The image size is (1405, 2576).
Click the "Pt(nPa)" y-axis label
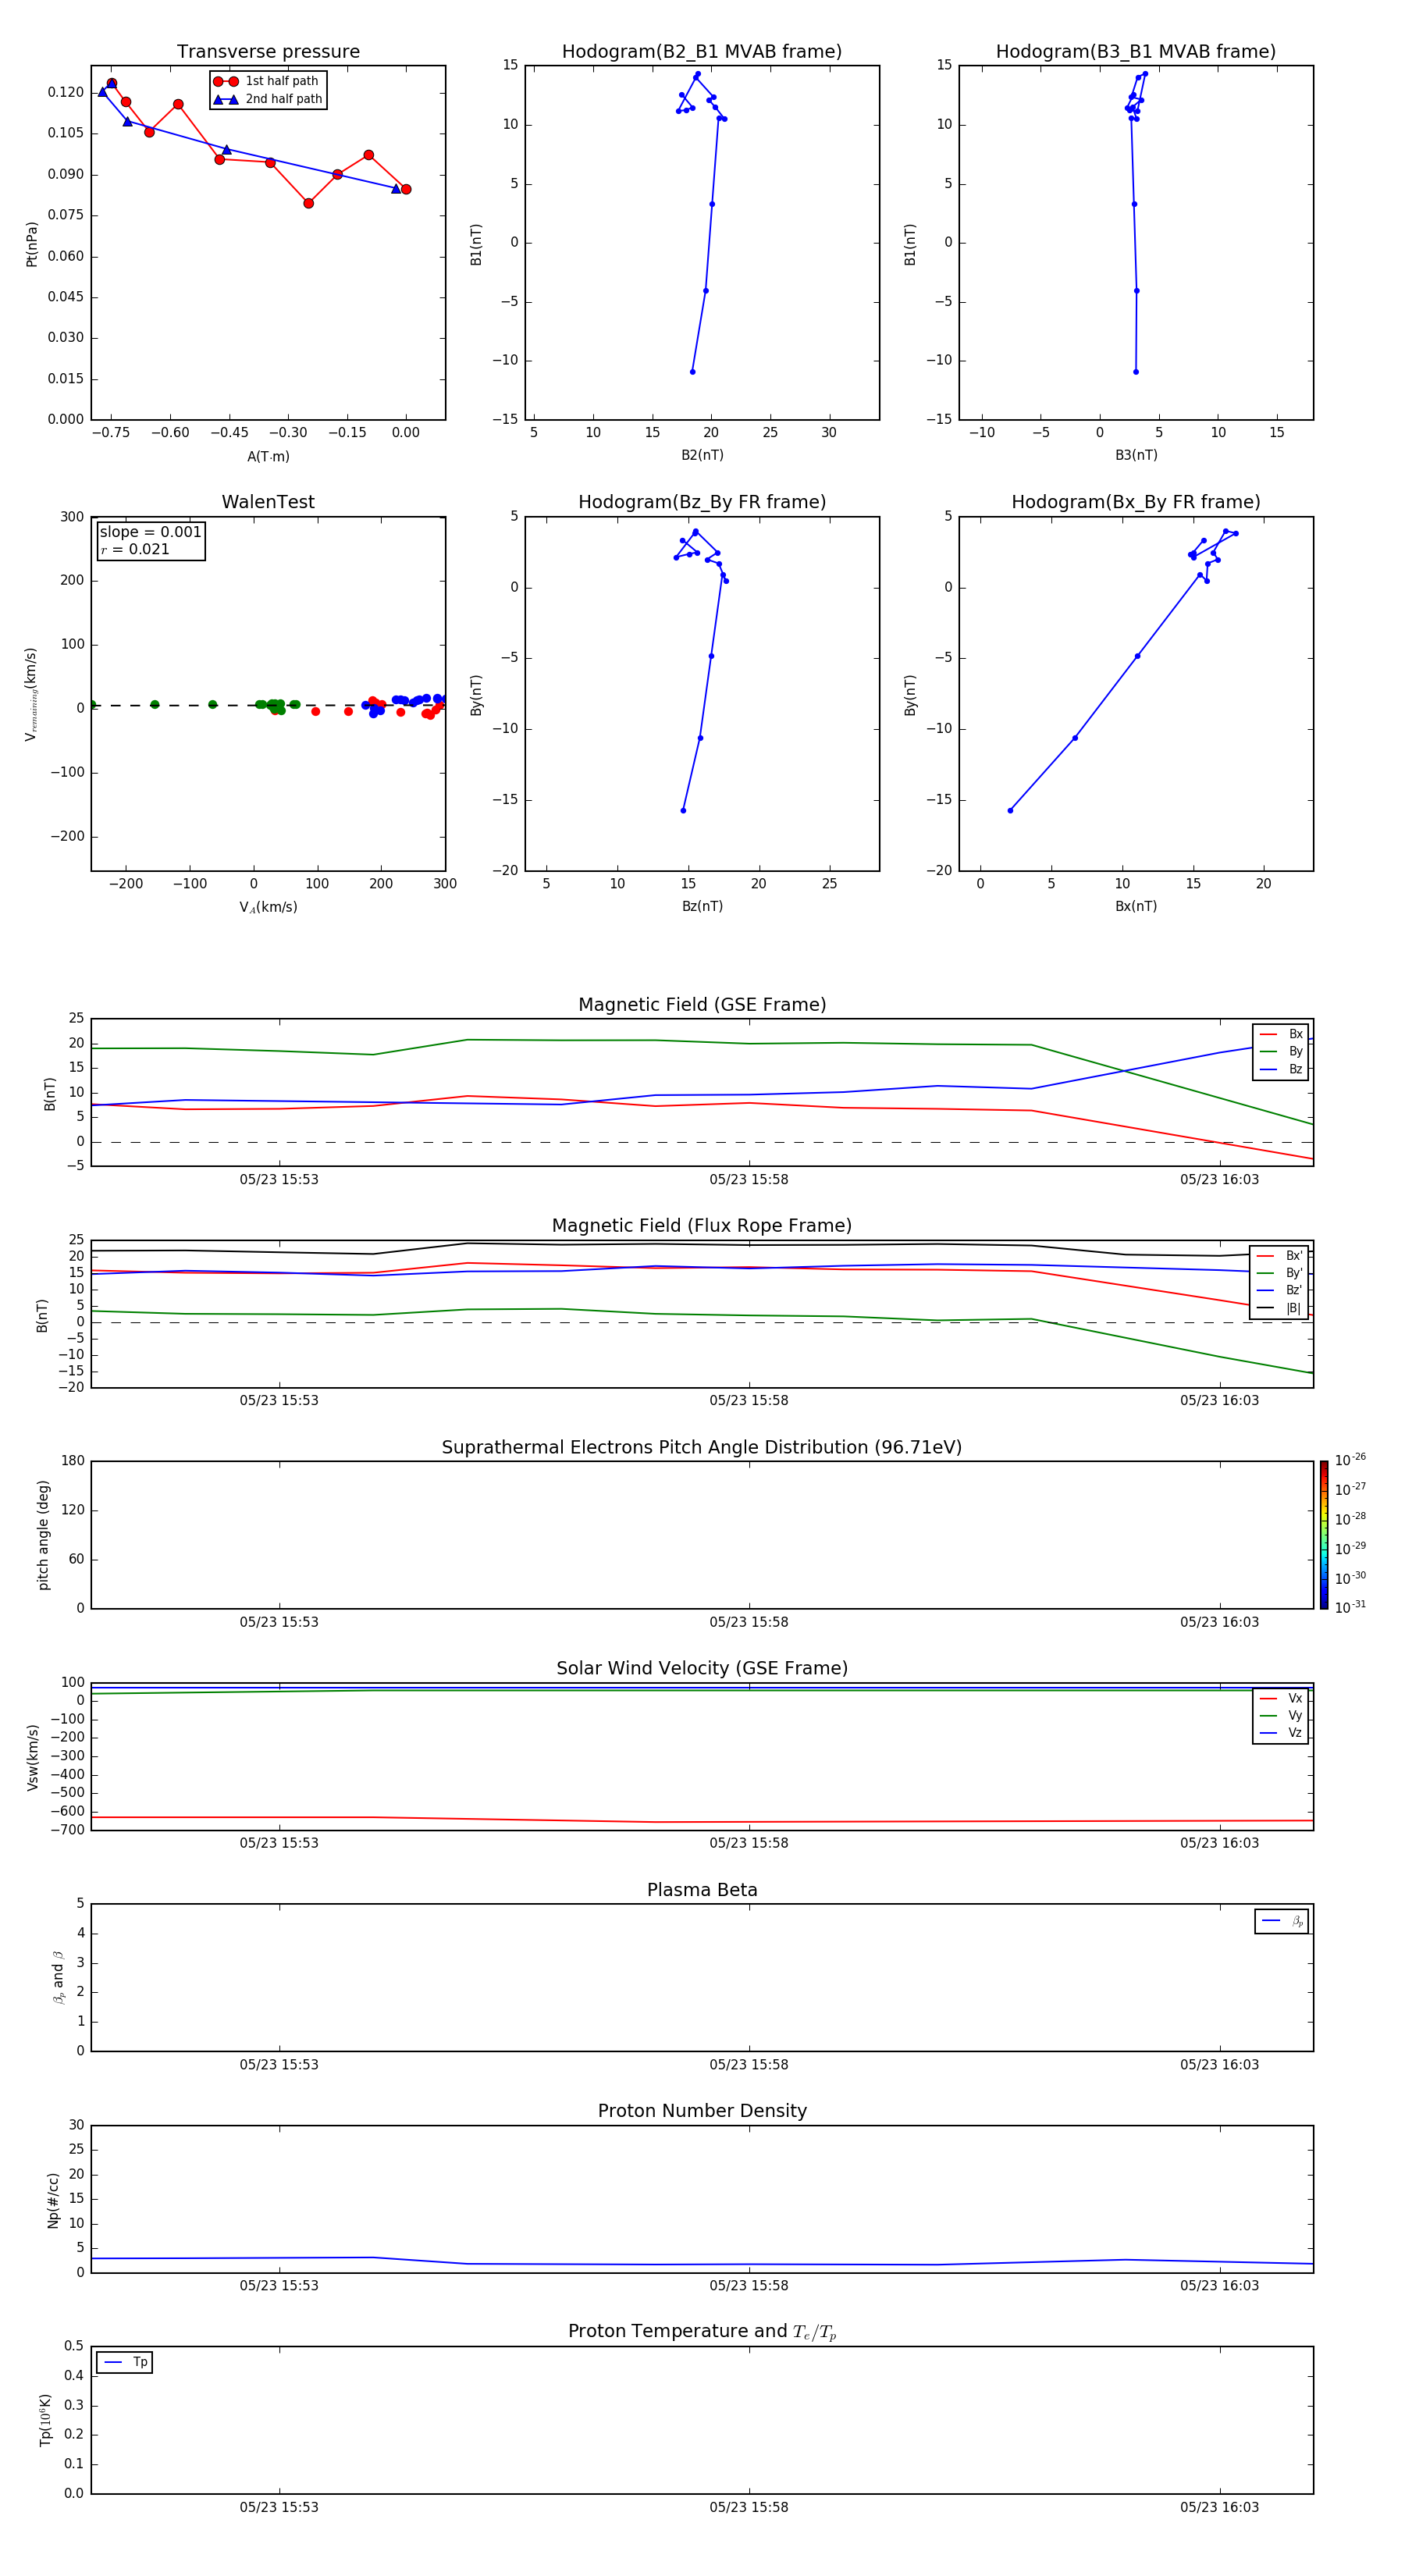pos(32,243)
